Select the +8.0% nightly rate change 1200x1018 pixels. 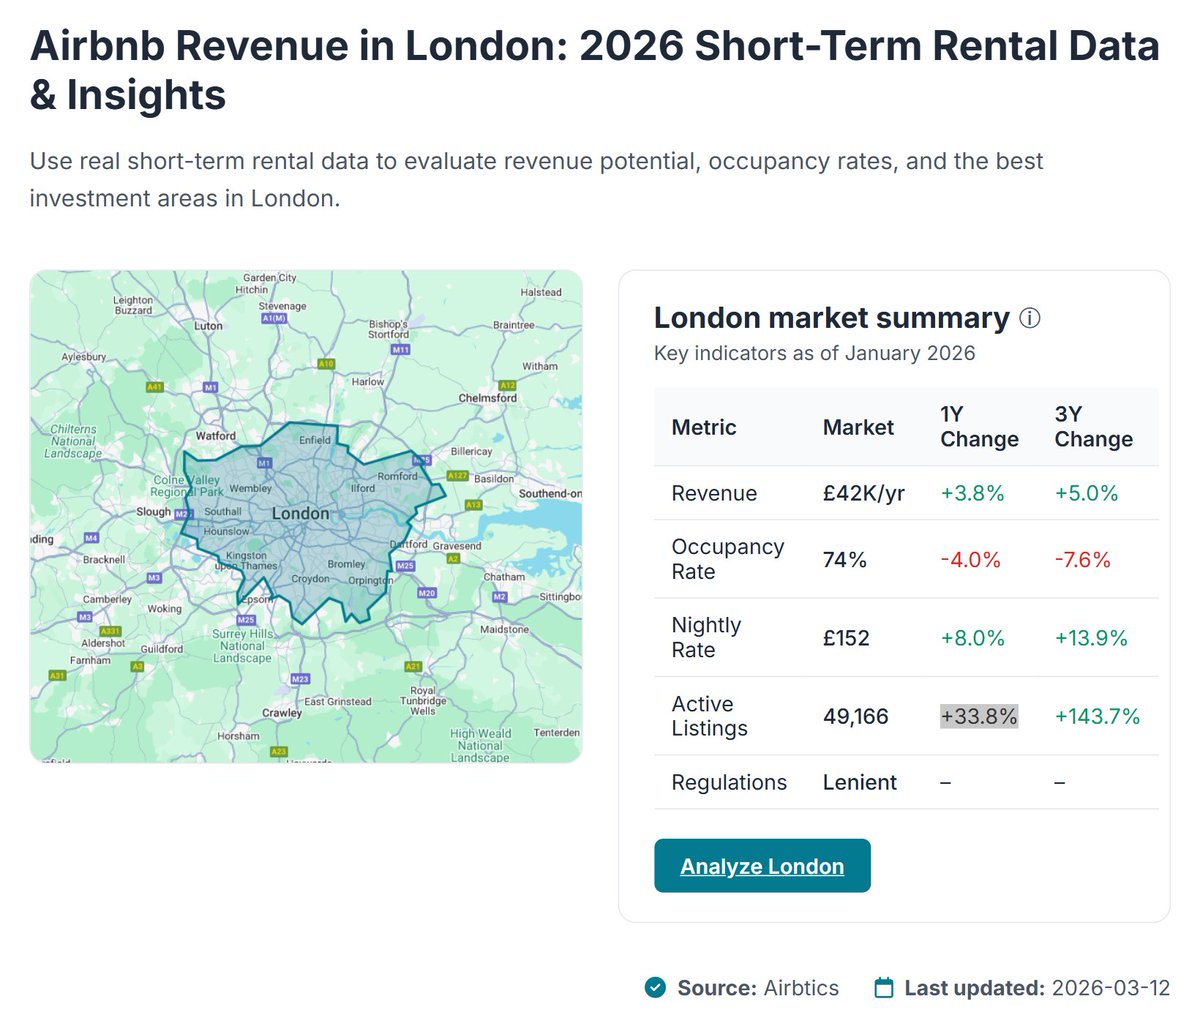coord(972,638)
